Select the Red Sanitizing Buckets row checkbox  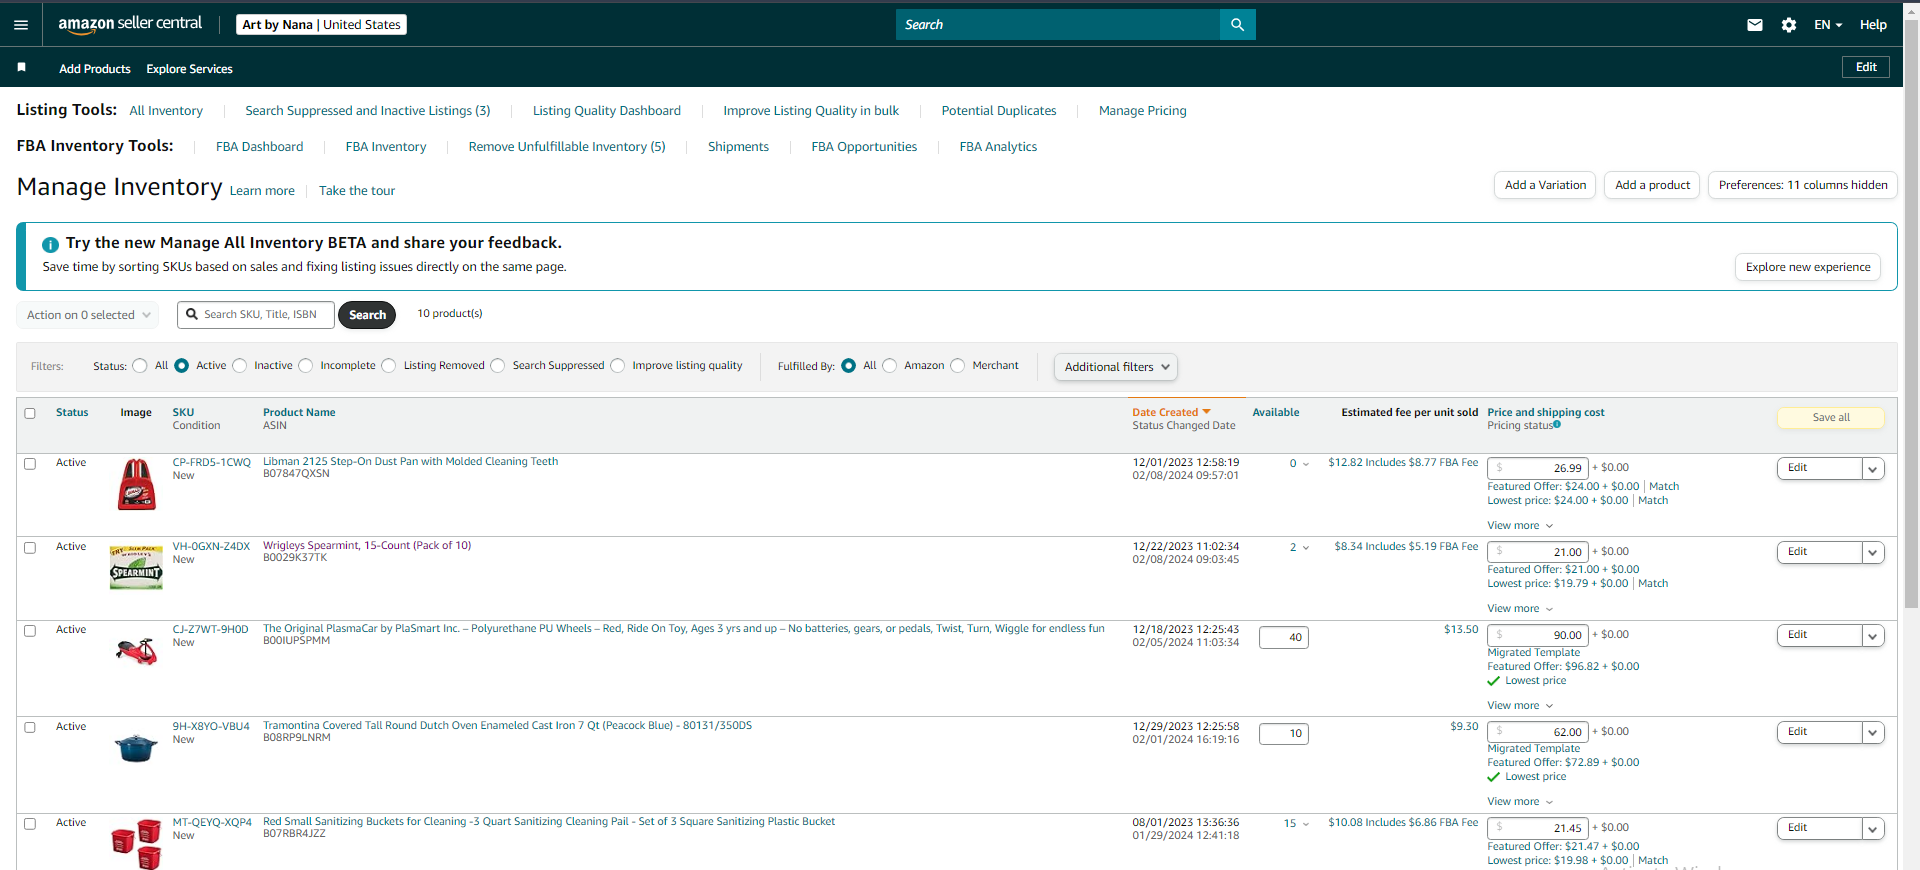[x=30, y=824]
